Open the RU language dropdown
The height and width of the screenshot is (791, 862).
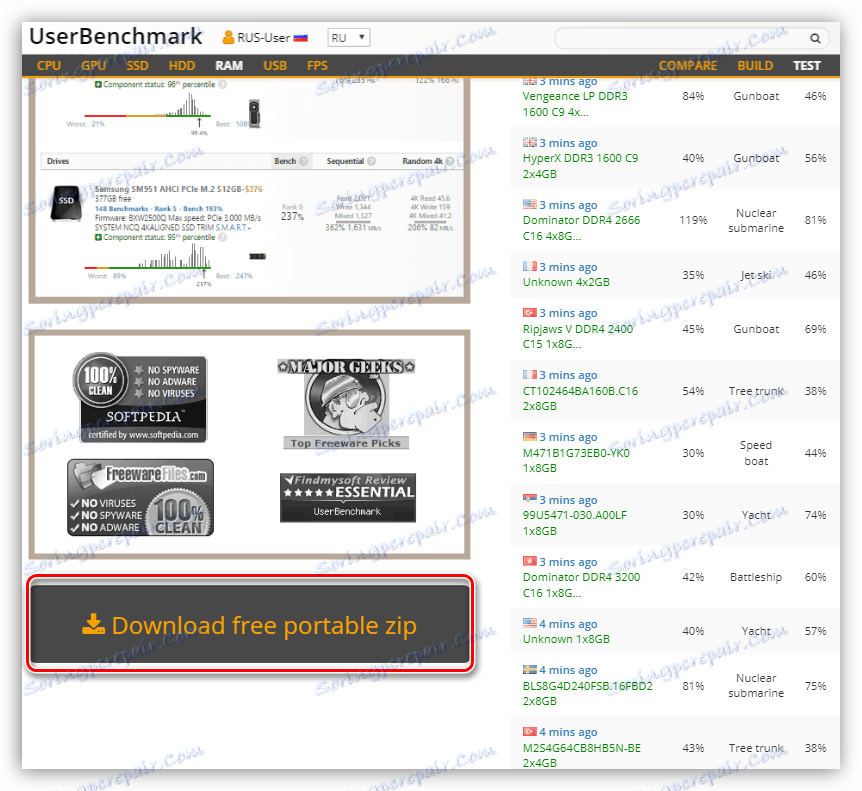coord(347,37)
